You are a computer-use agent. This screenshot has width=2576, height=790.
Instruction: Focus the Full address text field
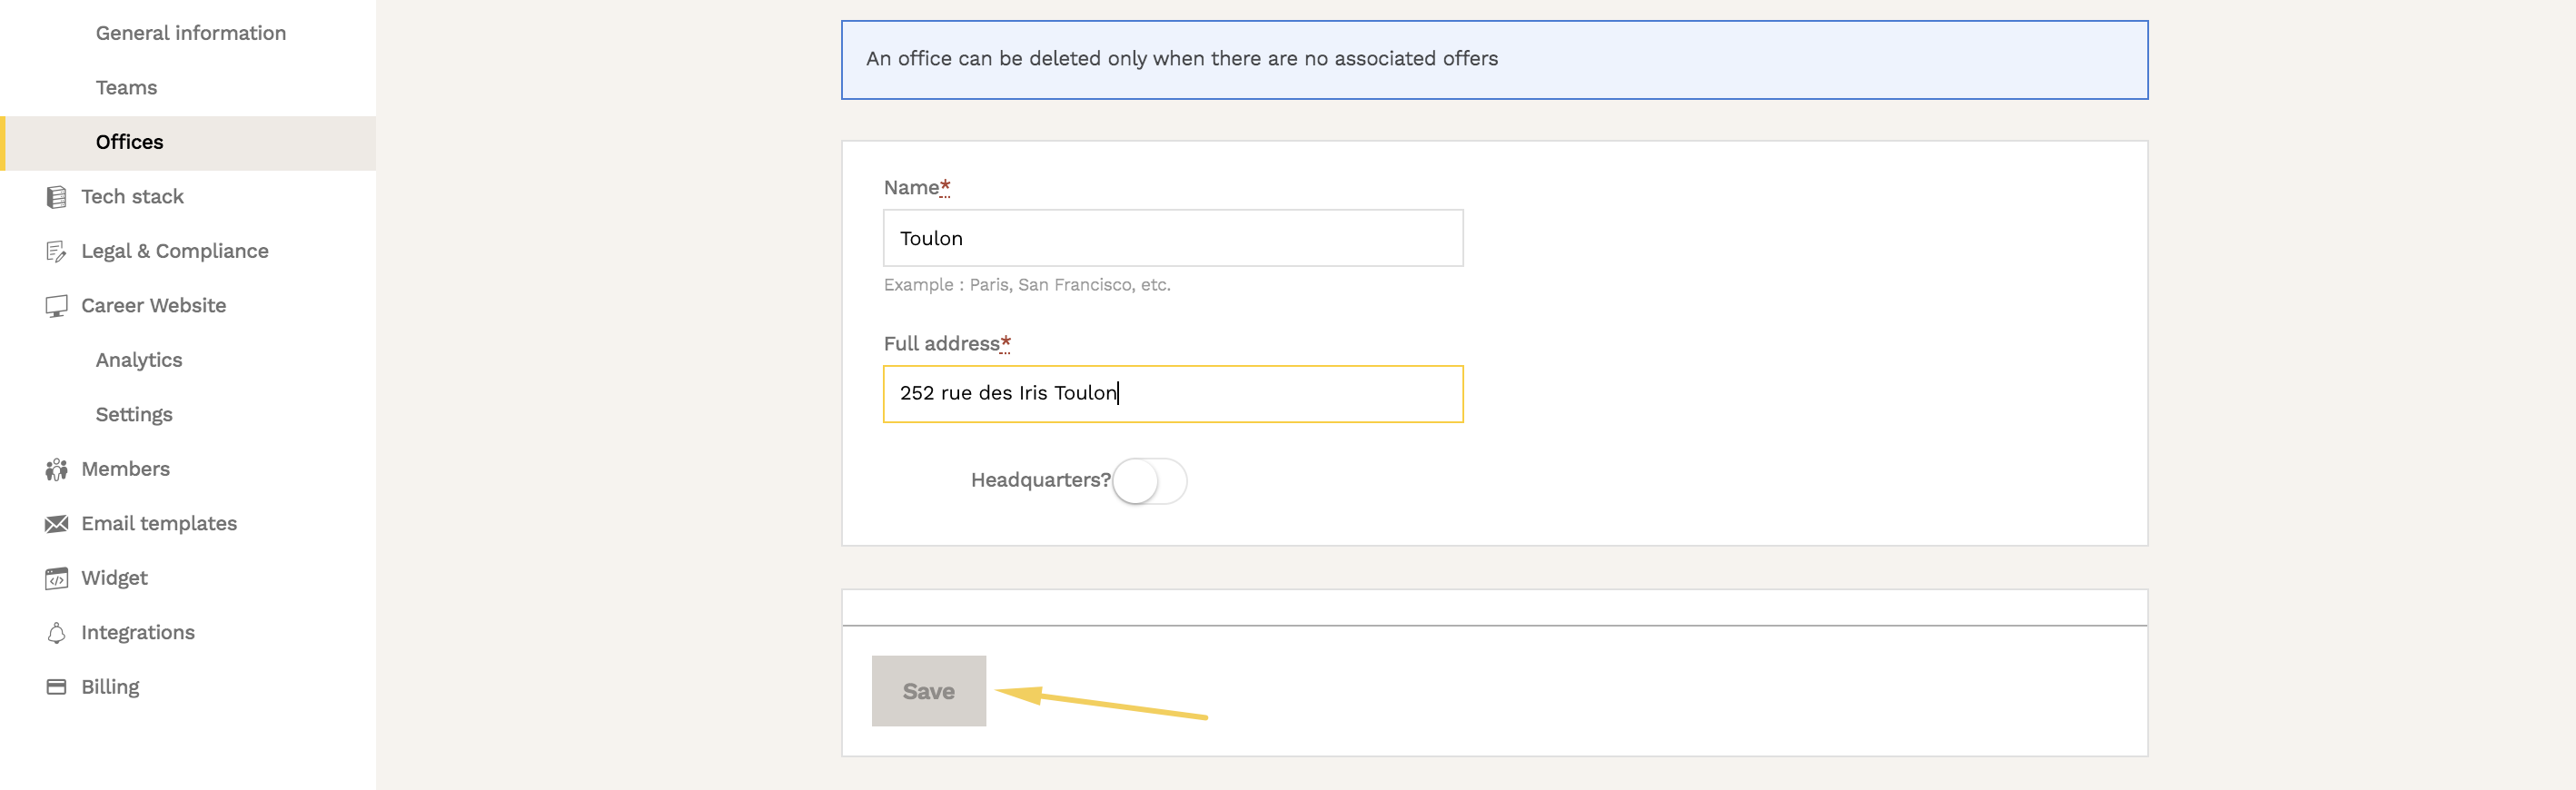point(1172,394)
